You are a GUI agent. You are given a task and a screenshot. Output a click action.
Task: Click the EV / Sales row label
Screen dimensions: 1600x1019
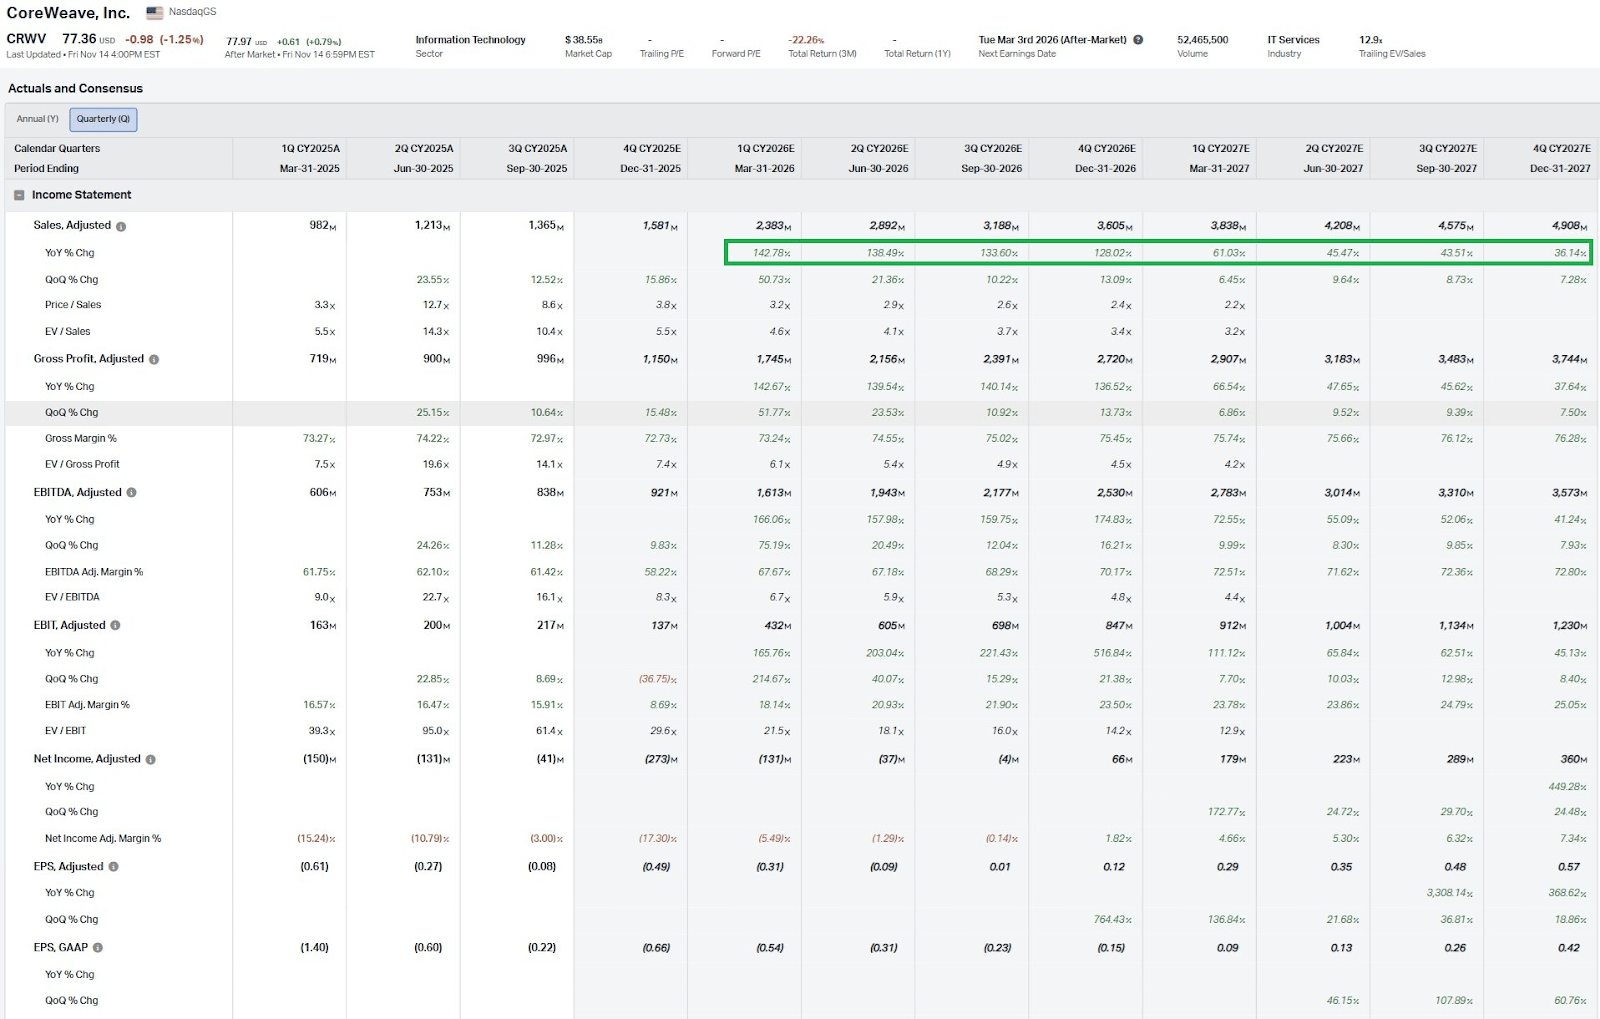[67, 332]
